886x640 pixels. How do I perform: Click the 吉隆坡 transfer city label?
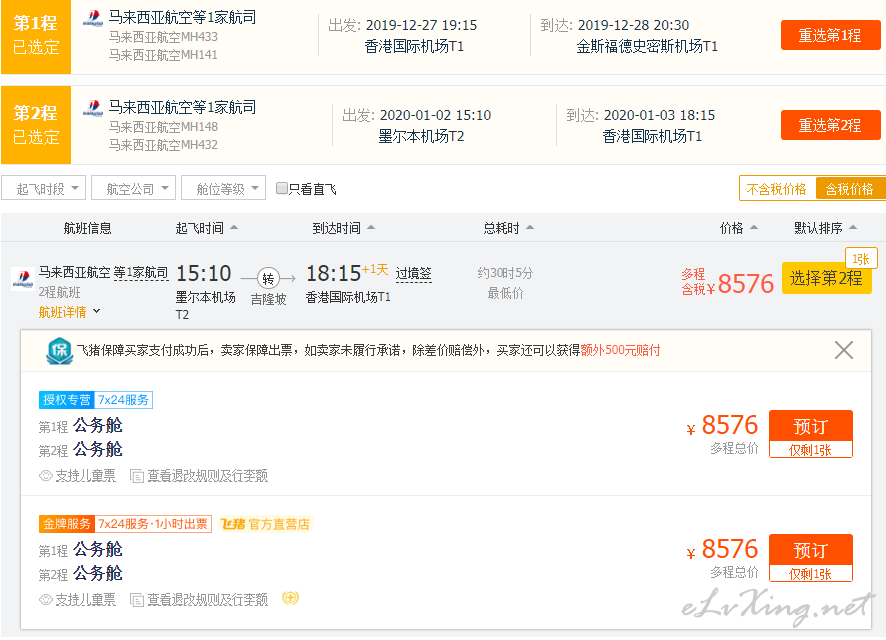pos(268,299)
